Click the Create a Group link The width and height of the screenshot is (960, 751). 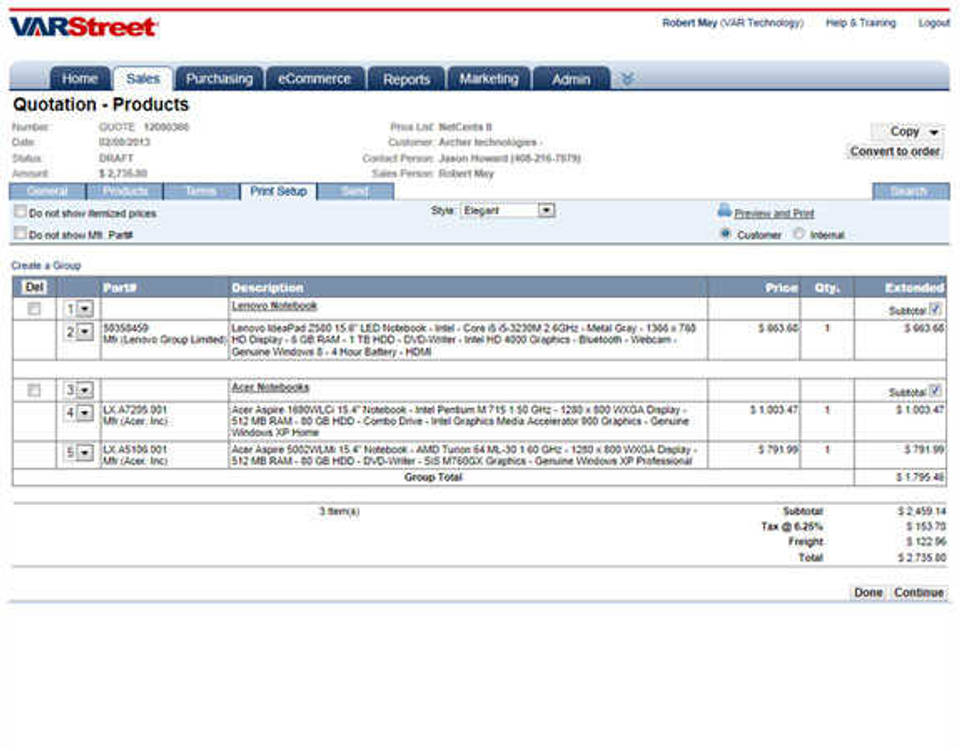tap(46, 266)
